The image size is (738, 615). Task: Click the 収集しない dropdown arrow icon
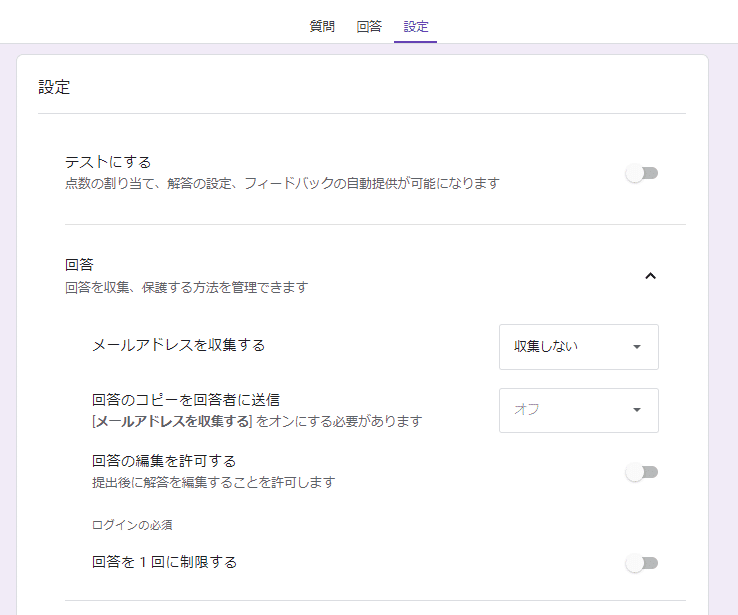point(637,347)
